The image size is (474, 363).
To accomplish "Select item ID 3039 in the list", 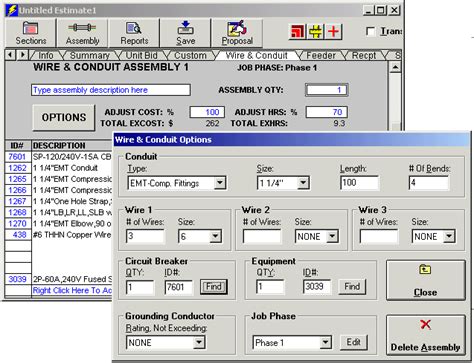I will pos(18,279).
